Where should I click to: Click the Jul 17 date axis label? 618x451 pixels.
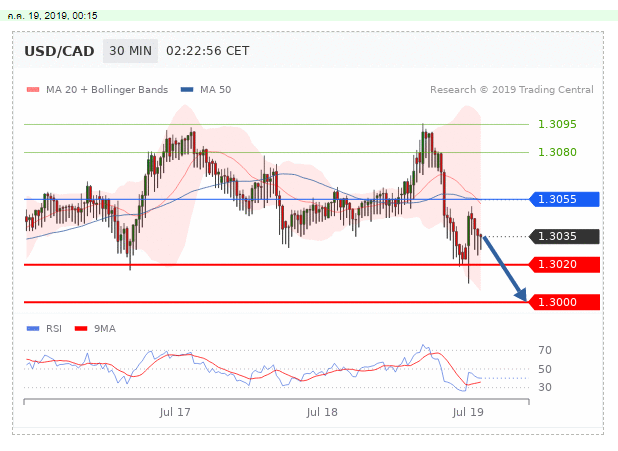(x=175, y=412)
